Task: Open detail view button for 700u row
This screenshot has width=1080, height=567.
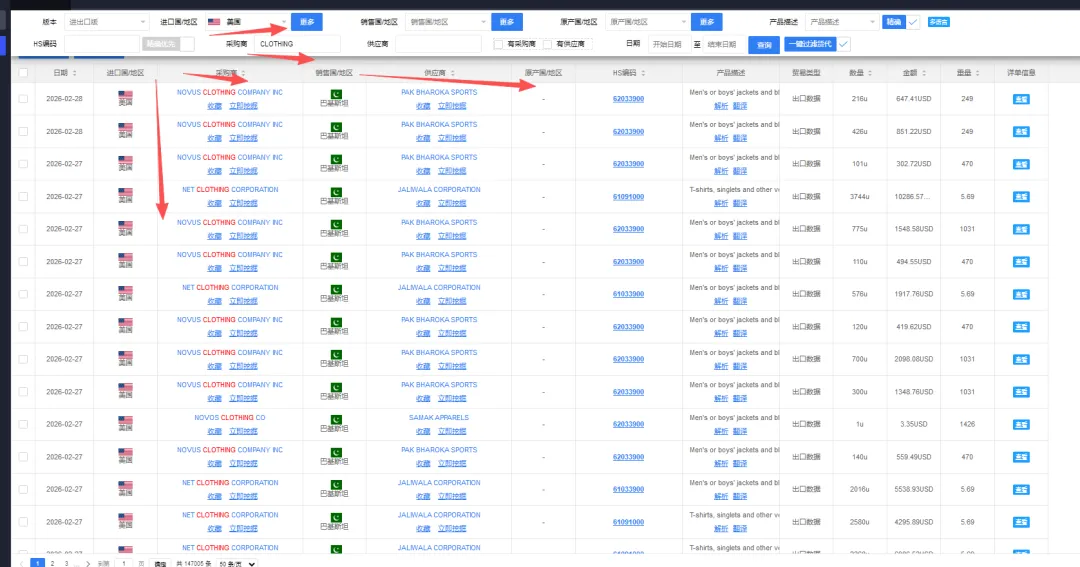Action: [x=1021, y=360]
